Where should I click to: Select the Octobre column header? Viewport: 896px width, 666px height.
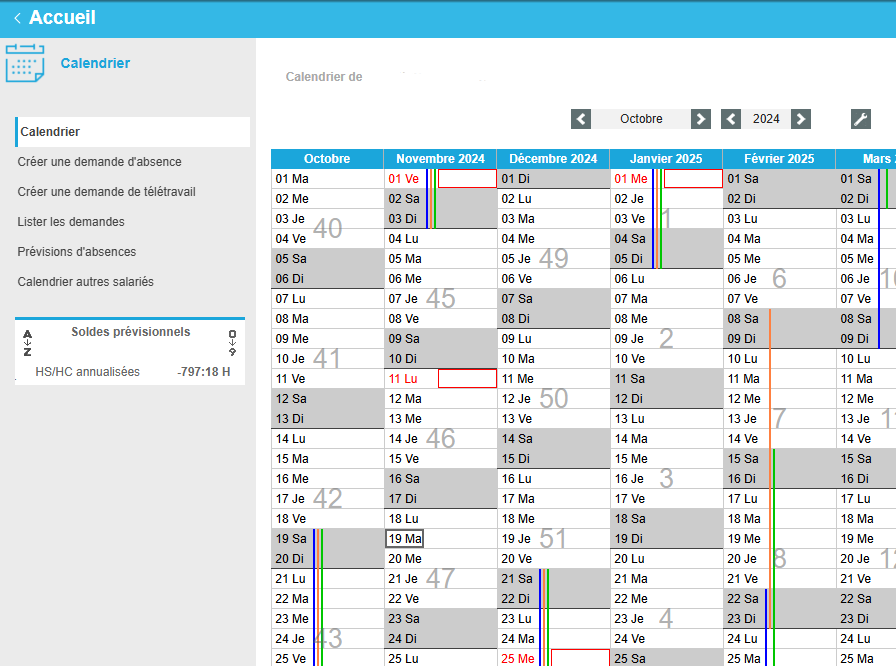[327, 159]
